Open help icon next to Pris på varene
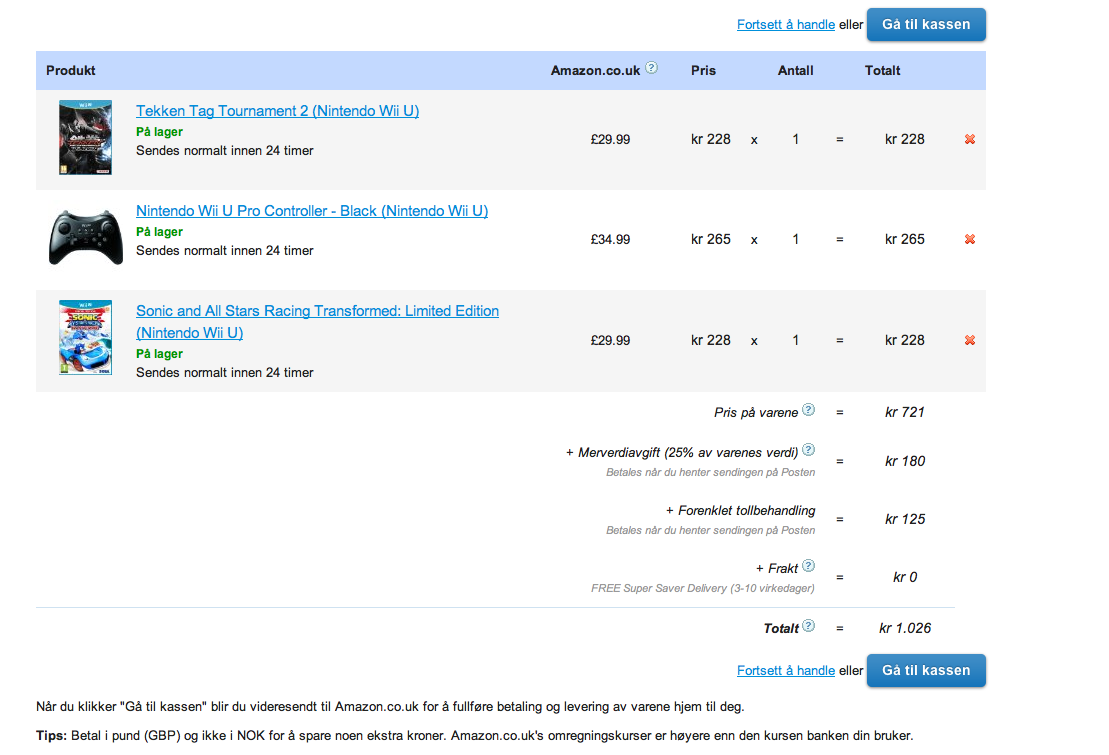The width and height of the screenshot is (1109, 755). click(x=808, y=410)
